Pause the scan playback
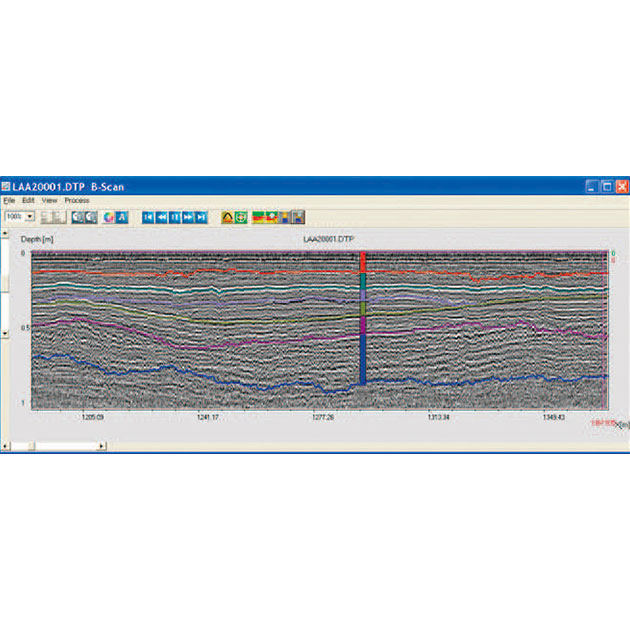Viewport: 630px width, 630px height. click(174, 217)
